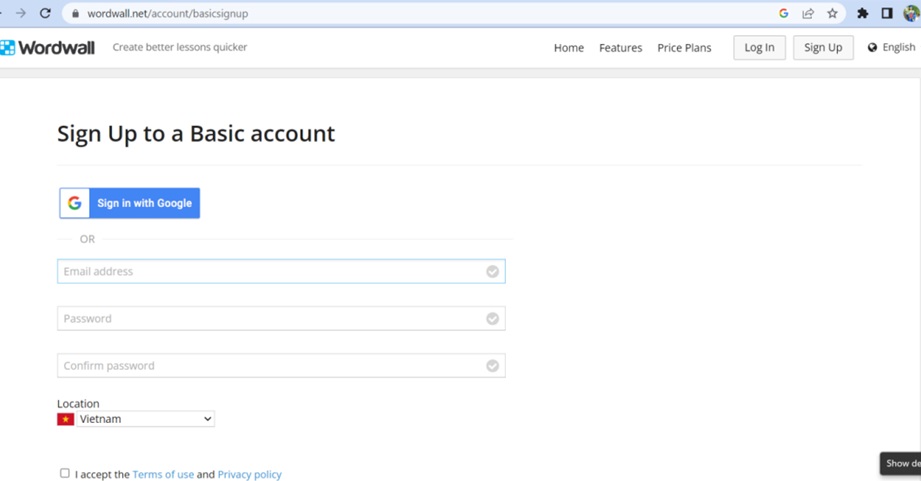Open the English language selector

[892, 48]
